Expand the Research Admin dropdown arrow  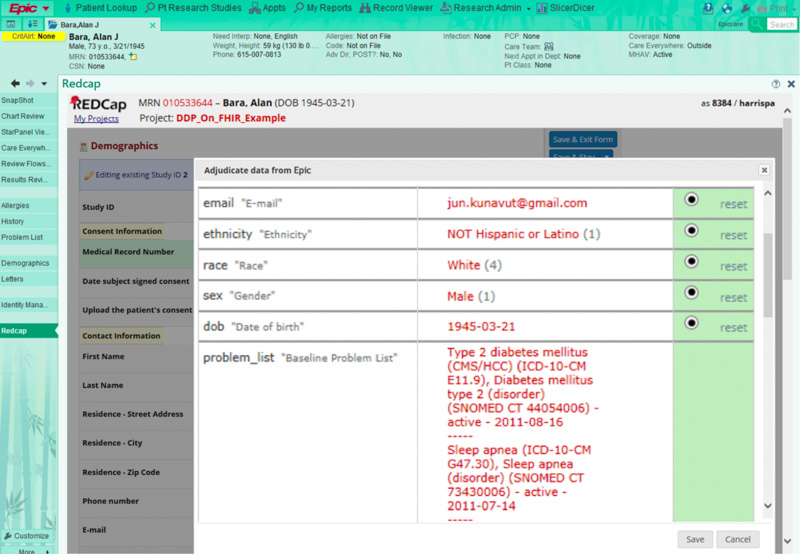pyautogui.click(x=528, y=9)
